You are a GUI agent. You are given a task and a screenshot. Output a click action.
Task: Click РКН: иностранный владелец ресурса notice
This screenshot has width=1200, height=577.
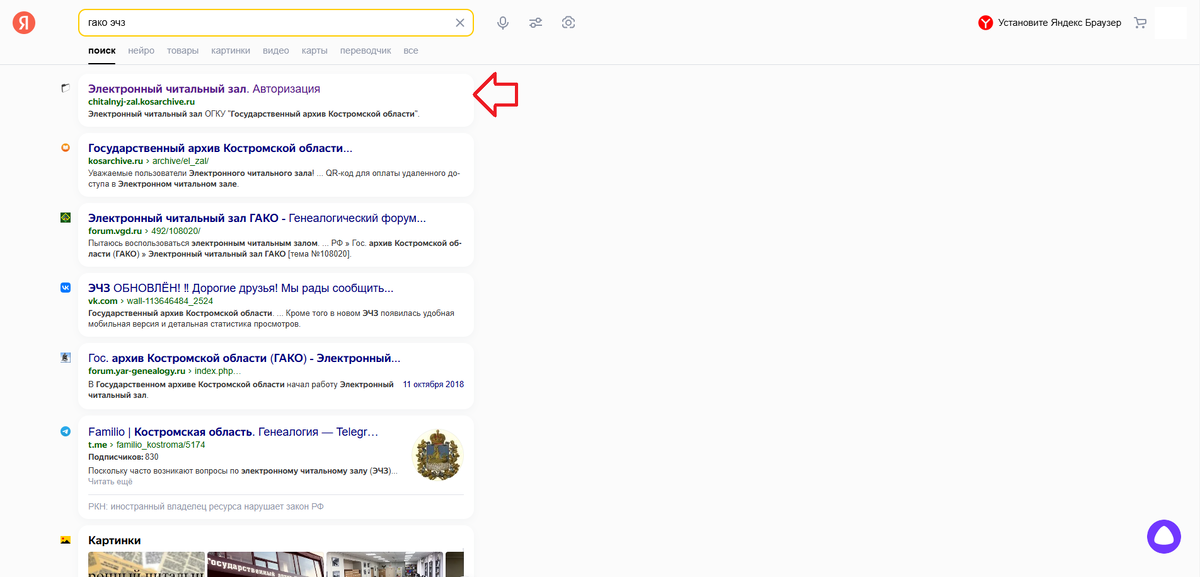click(x=206, y=507)
